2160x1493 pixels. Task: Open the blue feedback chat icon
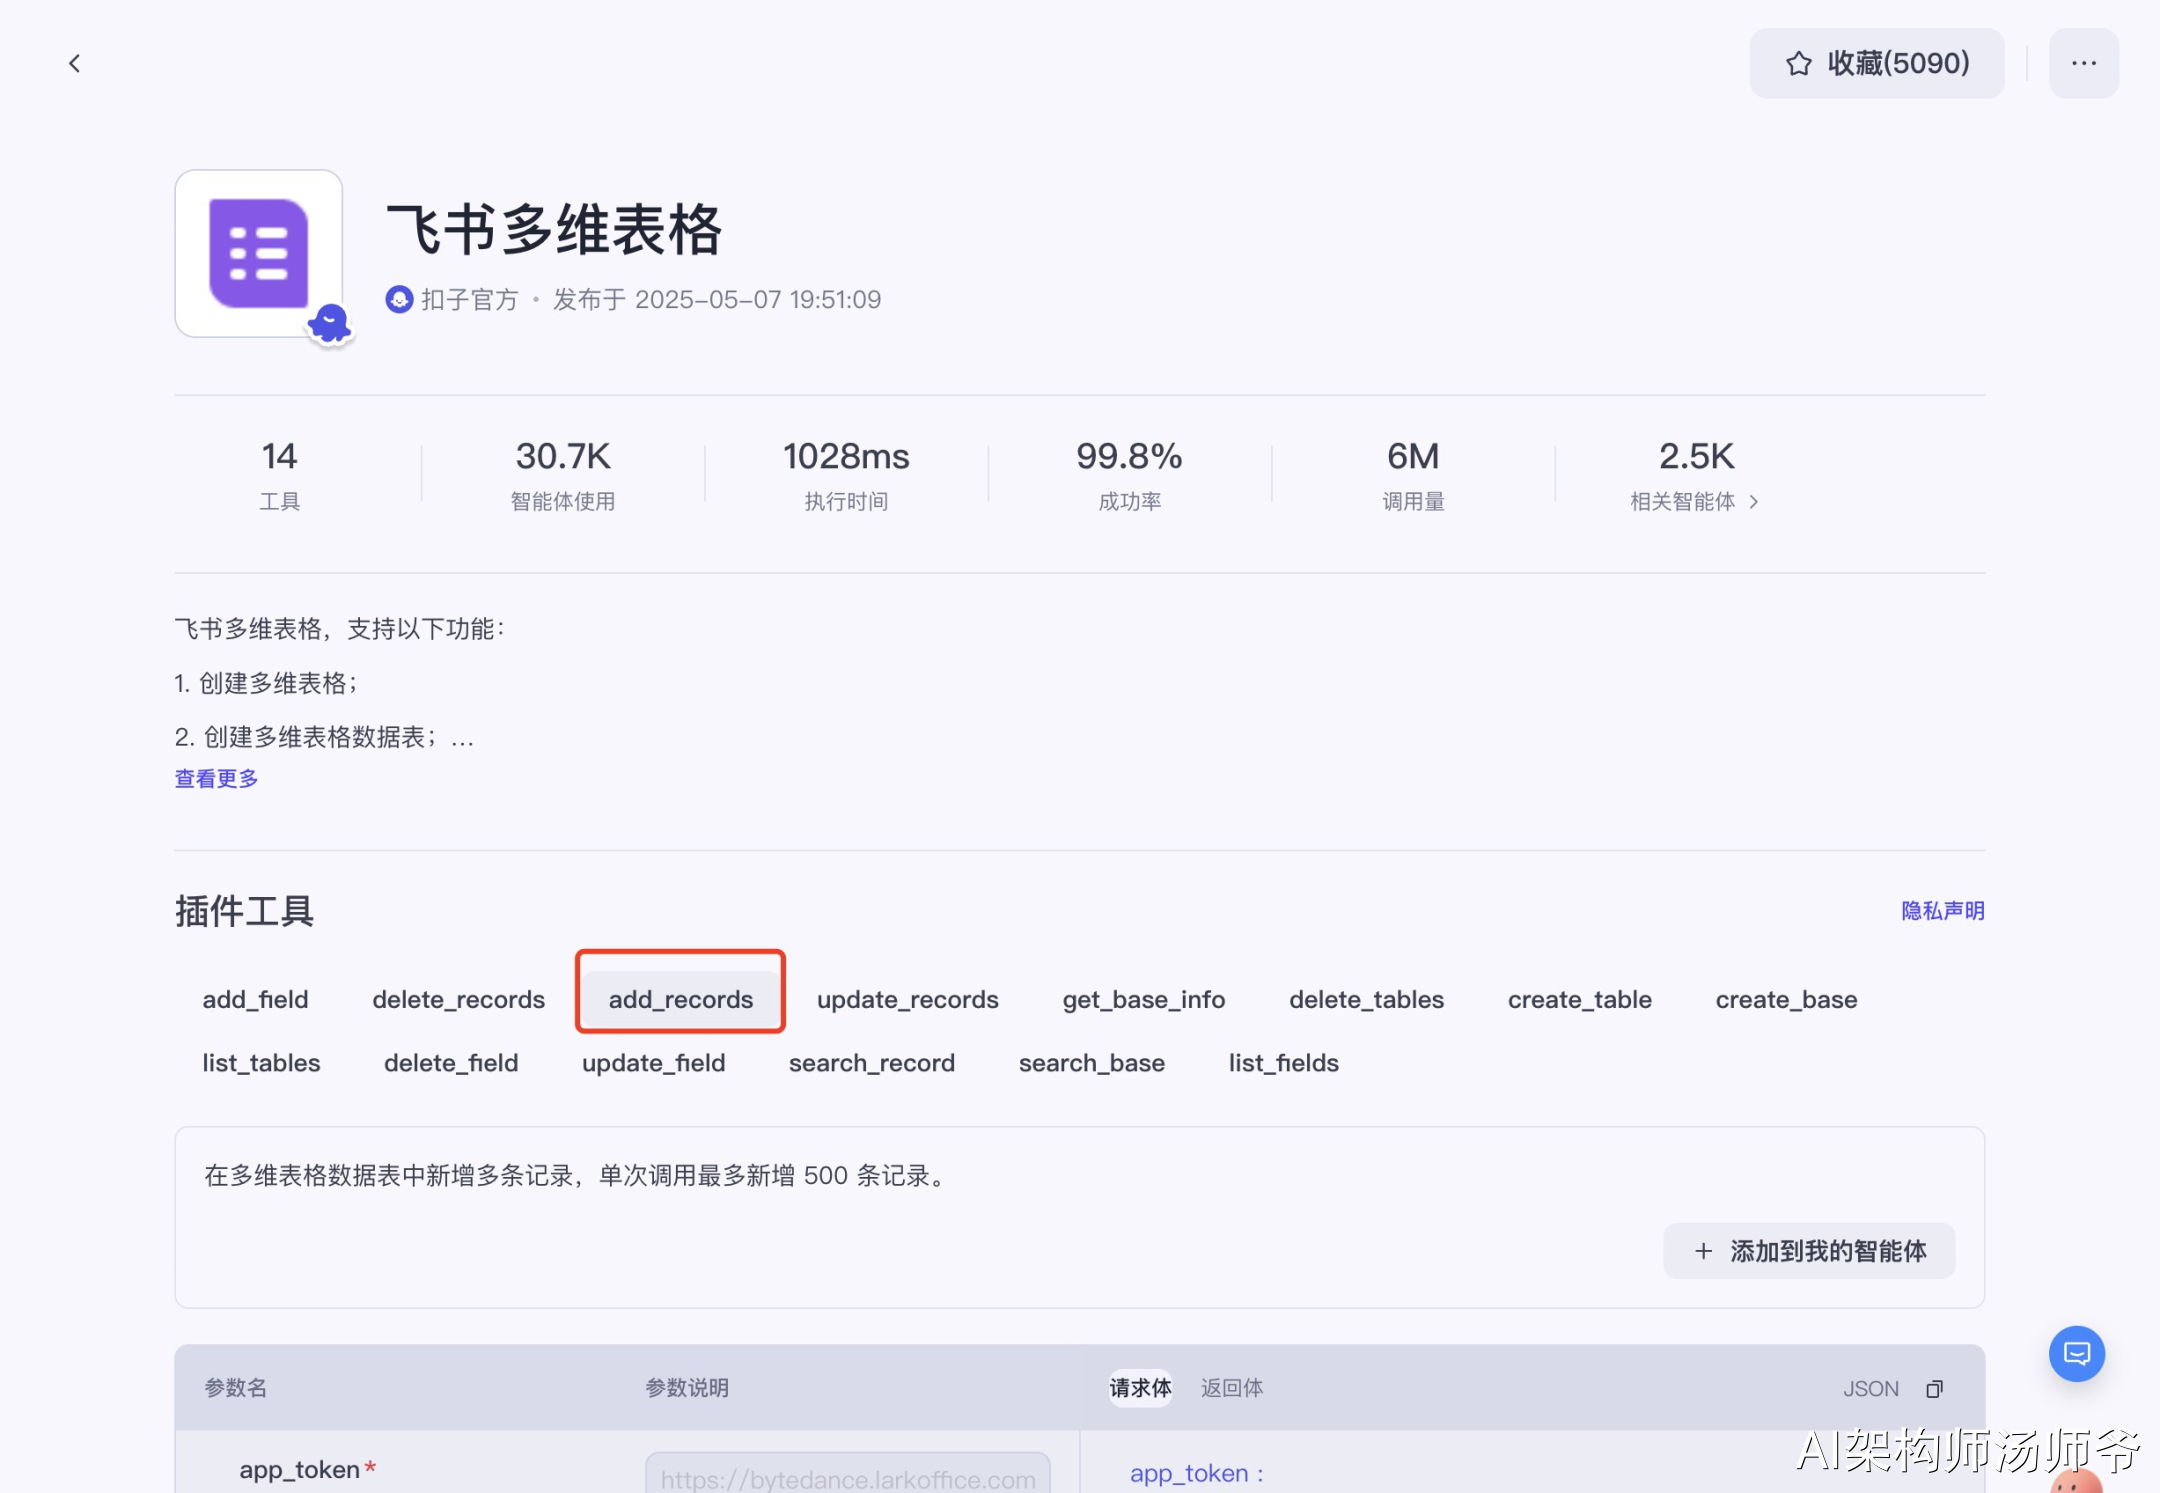(2076, 1353)
